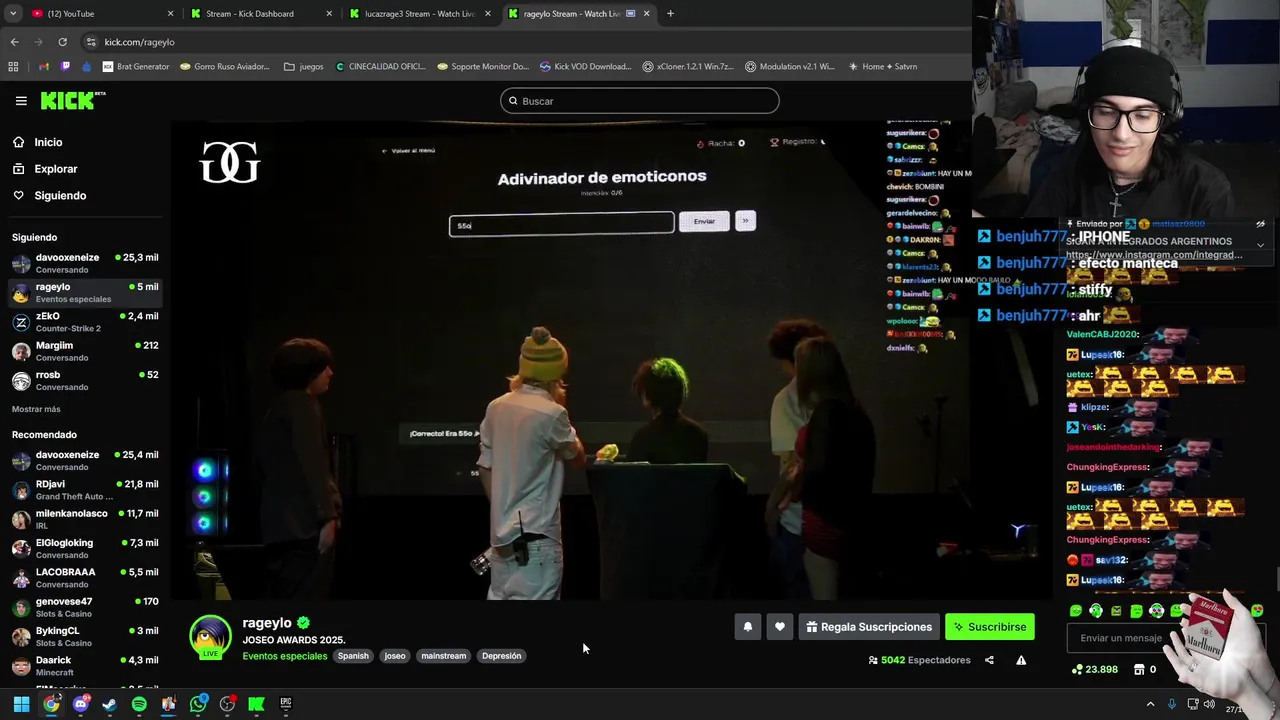The height and width of the screenshot is (720, 1280).
Task: Open zEkO Counter-Strike 2 channel
Action: [85, 322]
